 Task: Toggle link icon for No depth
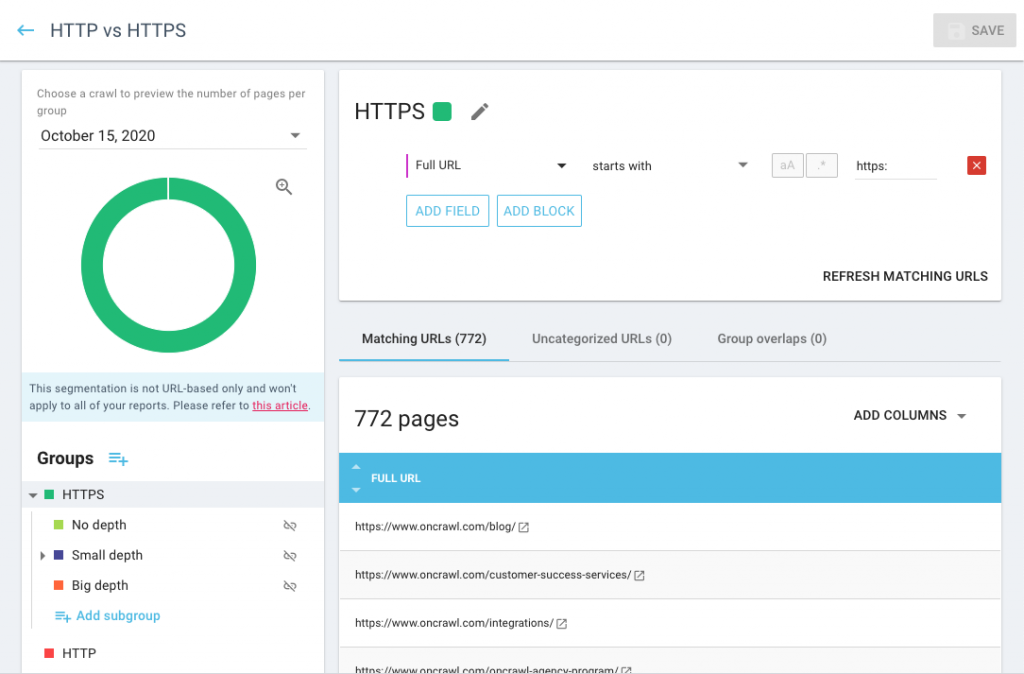290,525
